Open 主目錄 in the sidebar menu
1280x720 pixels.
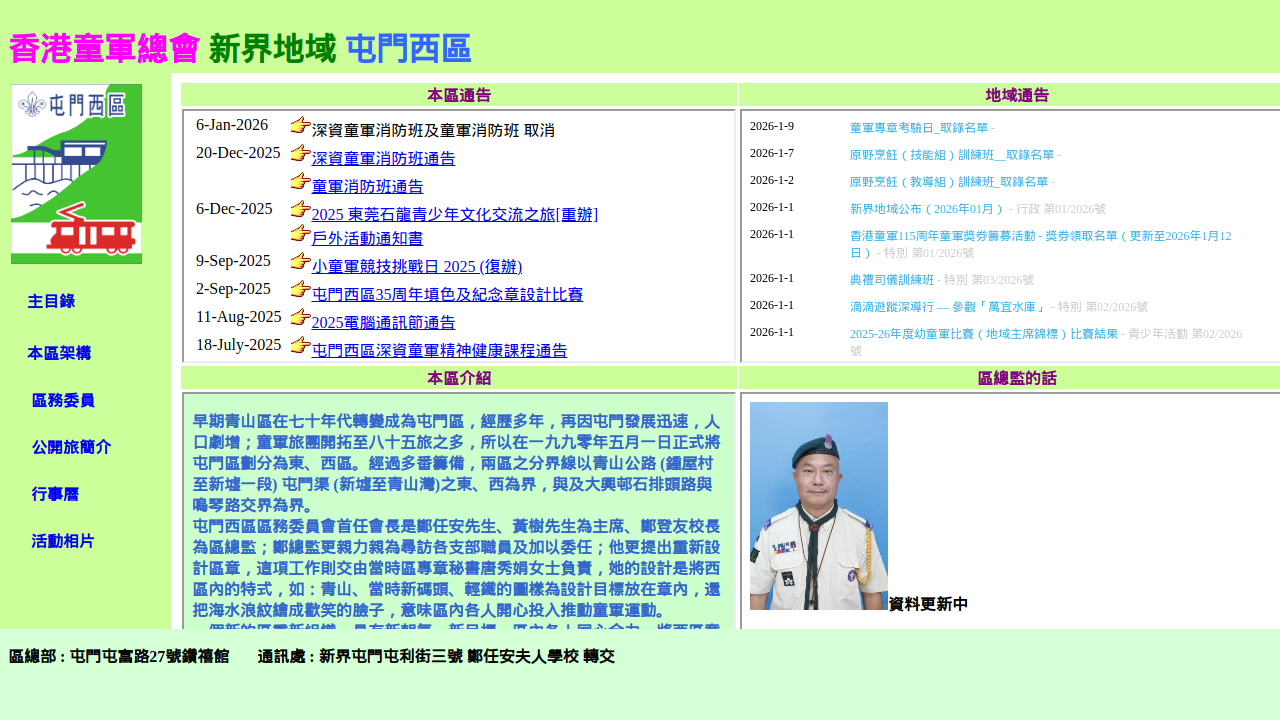(51, 301)
